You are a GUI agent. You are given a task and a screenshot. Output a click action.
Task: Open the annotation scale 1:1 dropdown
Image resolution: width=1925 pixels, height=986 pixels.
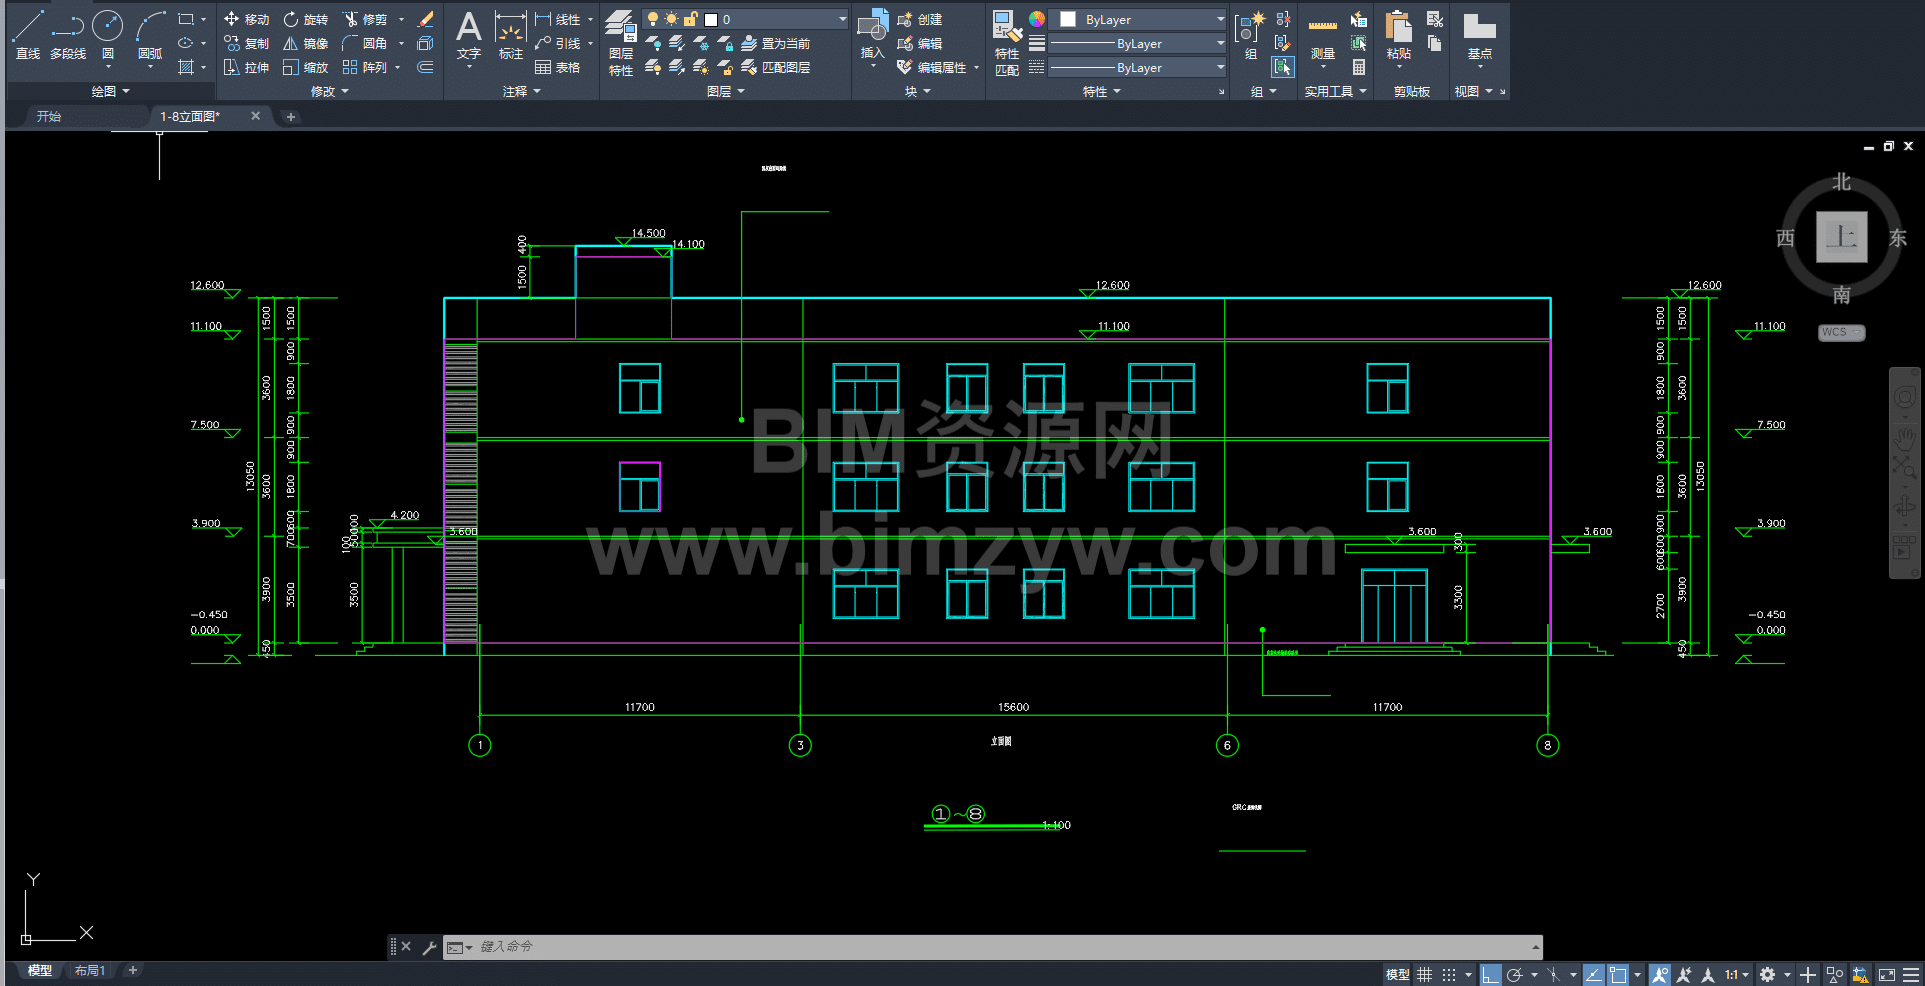pyautogui.click(x=1736, y=974)
